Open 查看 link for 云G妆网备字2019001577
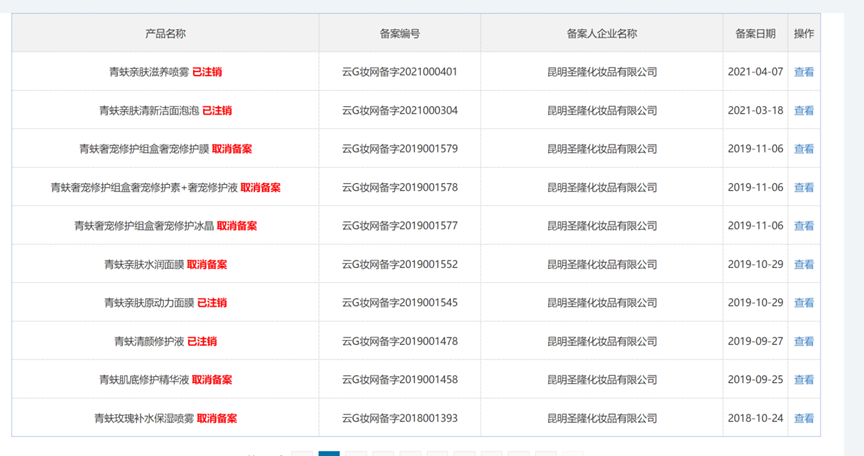864x456 pixels. click(x=803, y=226)
